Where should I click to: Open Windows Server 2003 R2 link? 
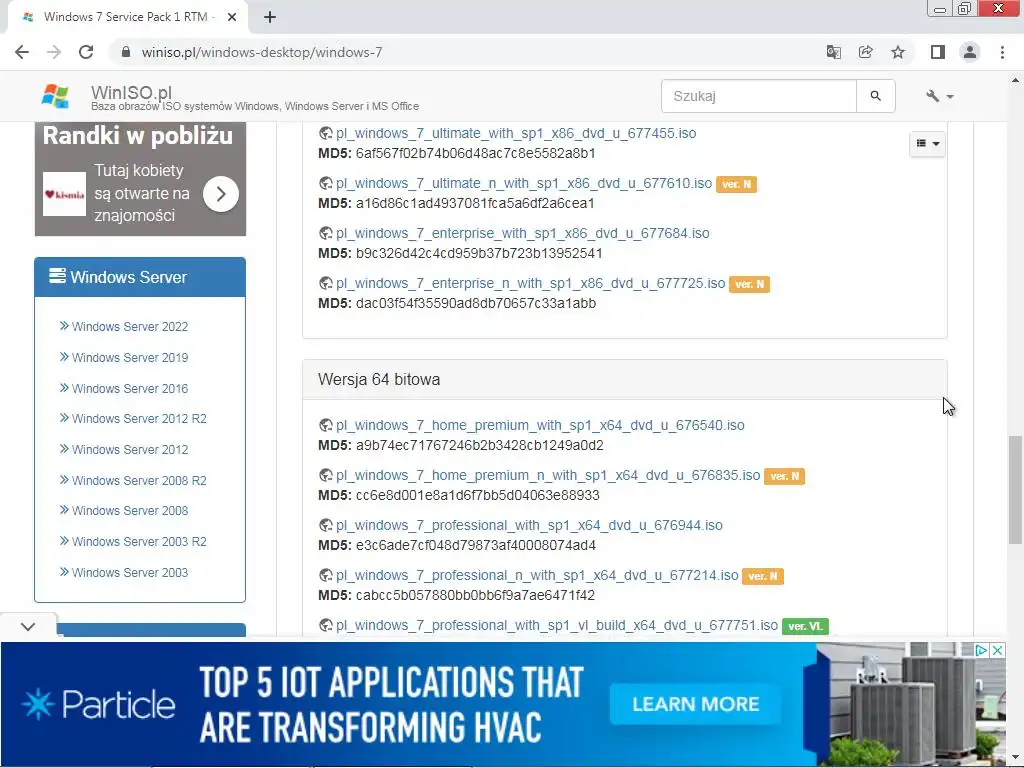pos(138,541)
